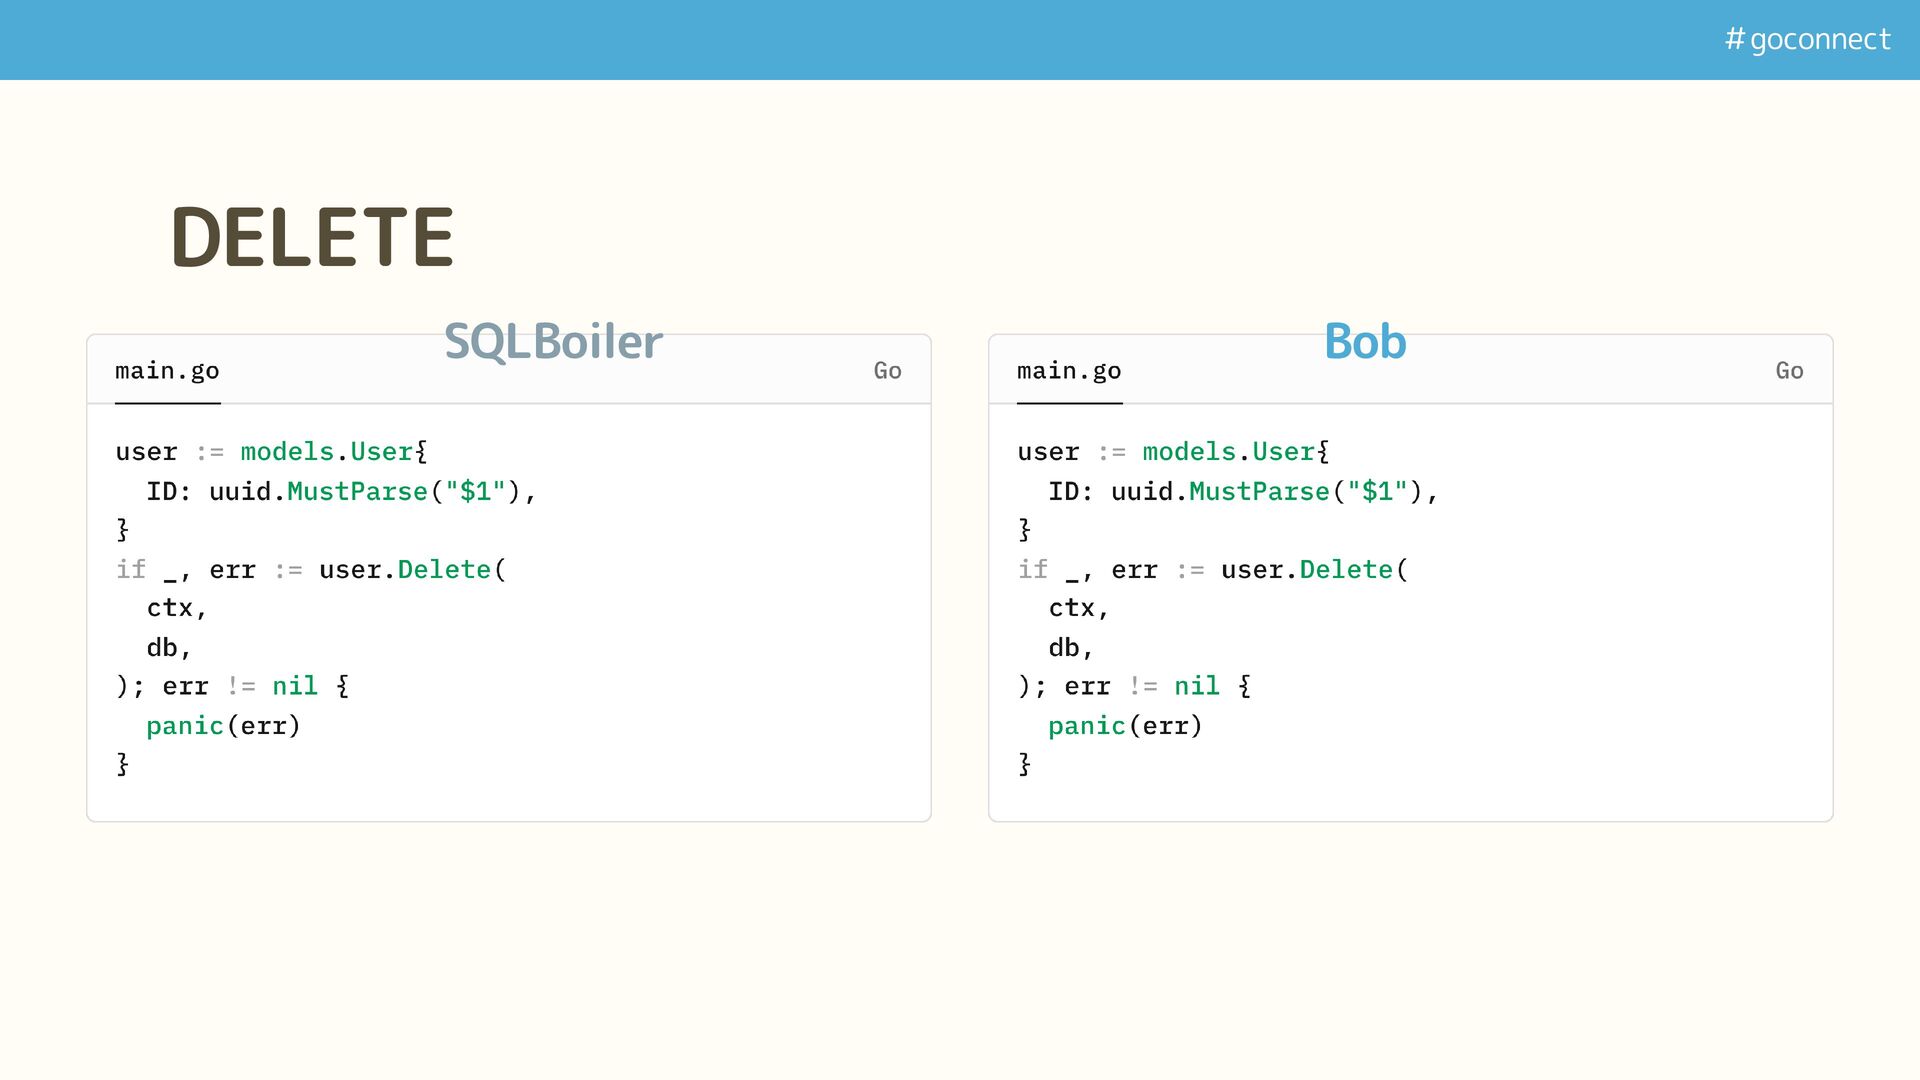This screenshot has height=1080, width=1920.
Task: Select the main.go tab in SQLBoiler panel
Action: [167, 371]
